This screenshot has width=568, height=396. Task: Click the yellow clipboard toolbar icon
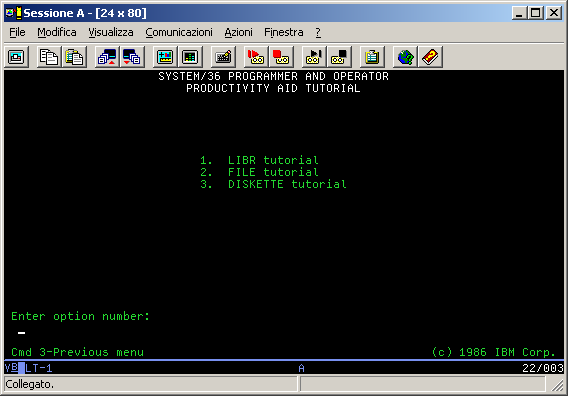coord(372,57)
